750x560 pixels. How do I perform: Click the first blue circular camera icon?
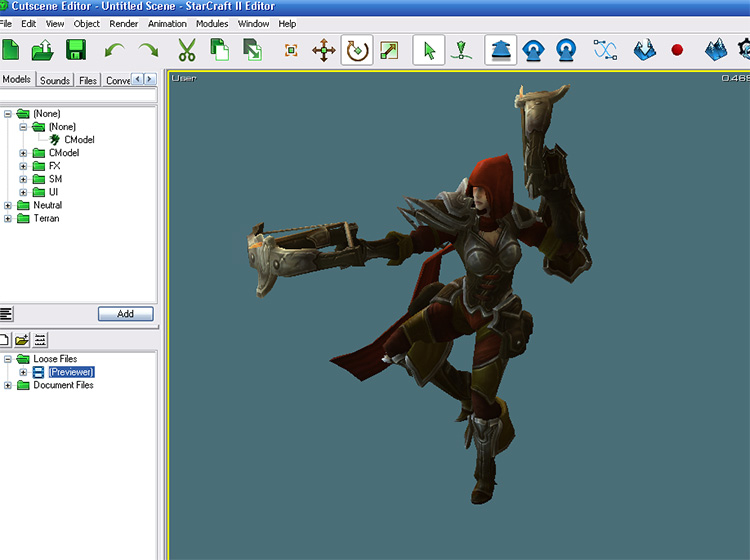pos(533,50)
